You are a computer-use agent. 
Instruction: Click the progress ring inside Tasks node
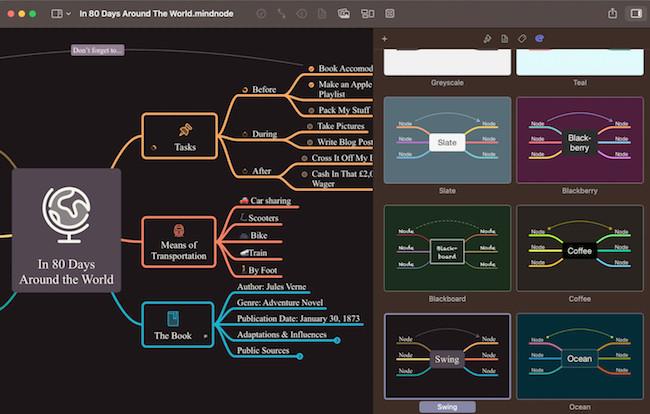tap(154, 147)
